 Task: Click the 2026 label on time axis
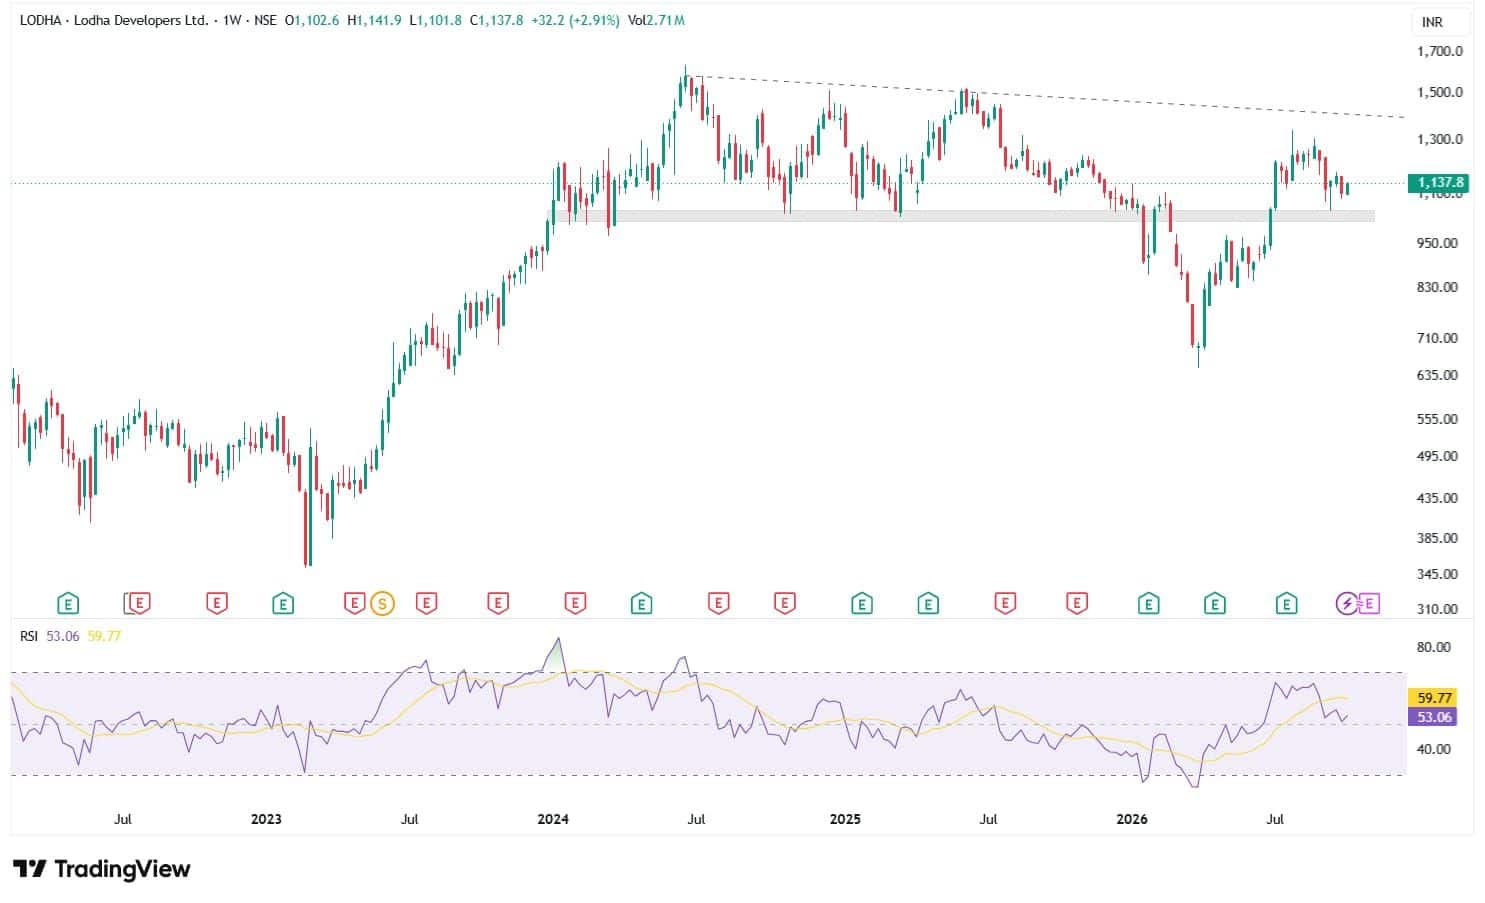1132,819
